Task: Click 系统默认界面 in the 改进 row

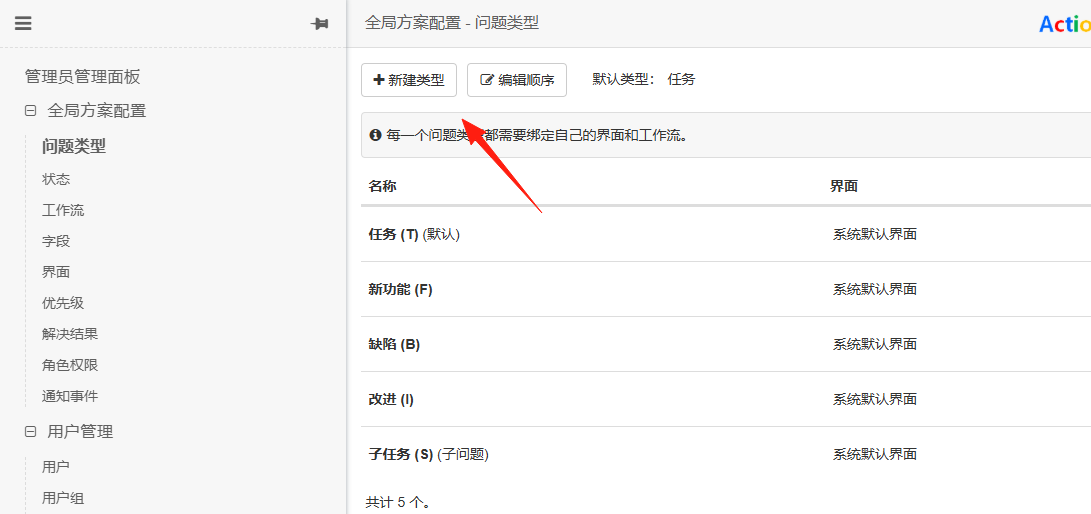Action: [875, 399]
